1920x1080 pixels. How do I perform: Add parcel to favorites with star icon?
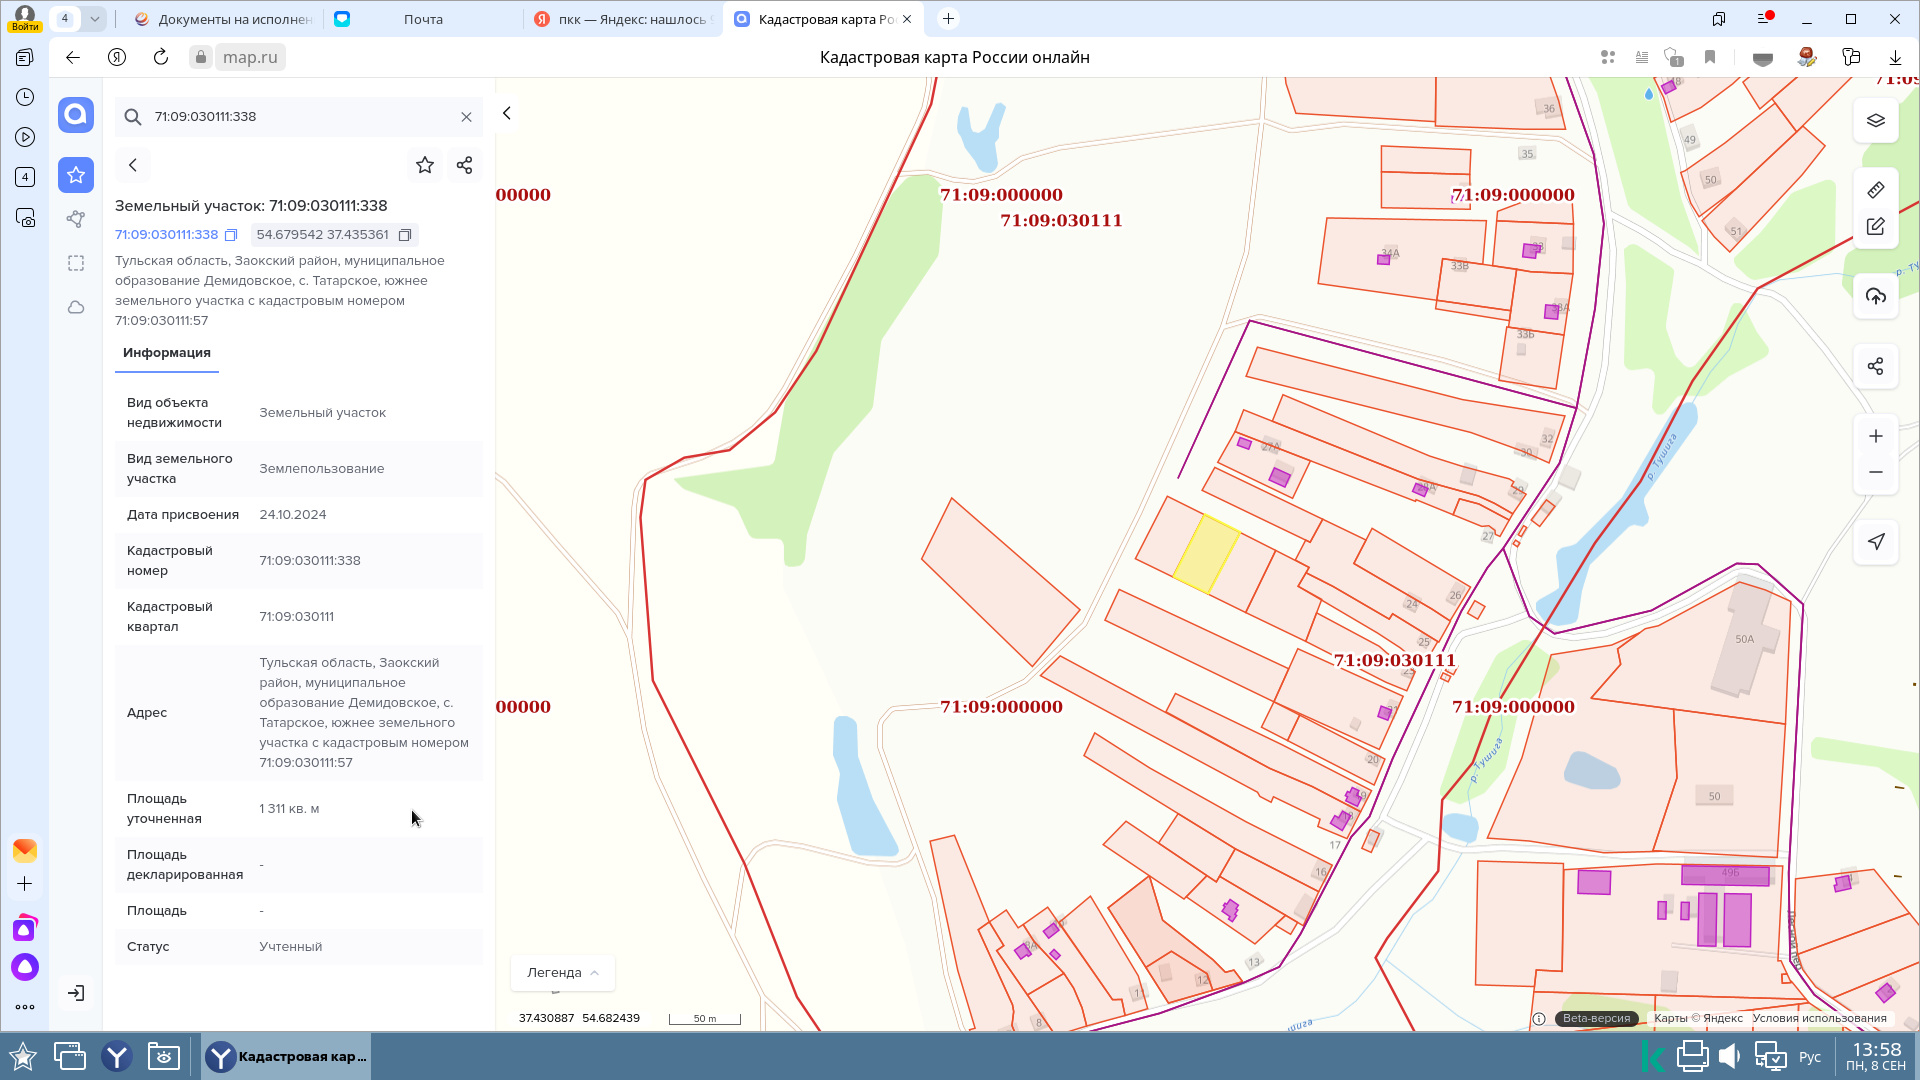pos(425,165)
